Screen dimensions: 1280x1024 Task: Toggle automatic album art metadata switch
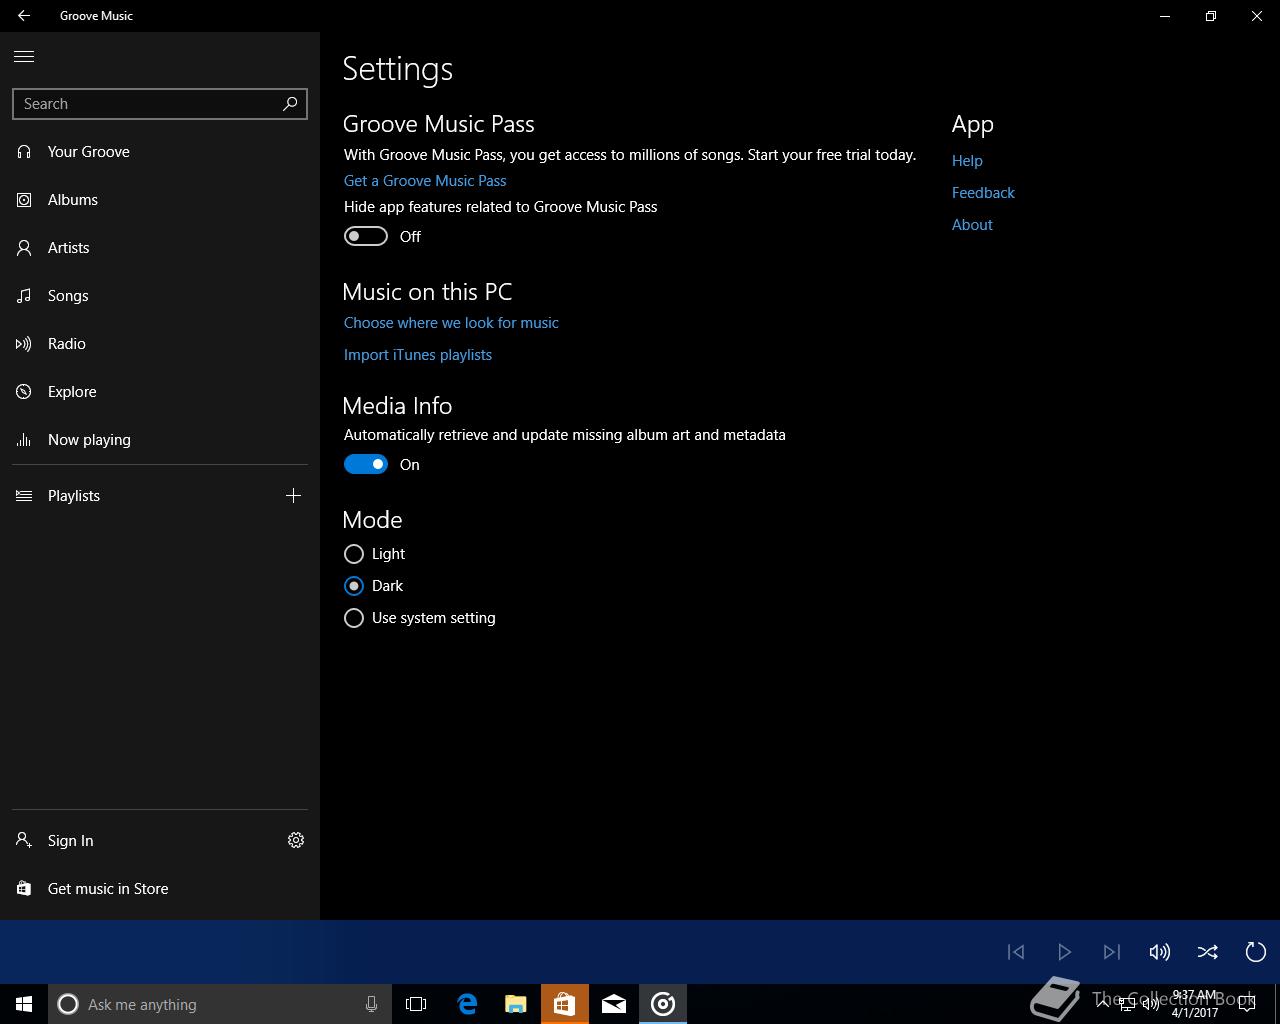click(x=366, y=464)
